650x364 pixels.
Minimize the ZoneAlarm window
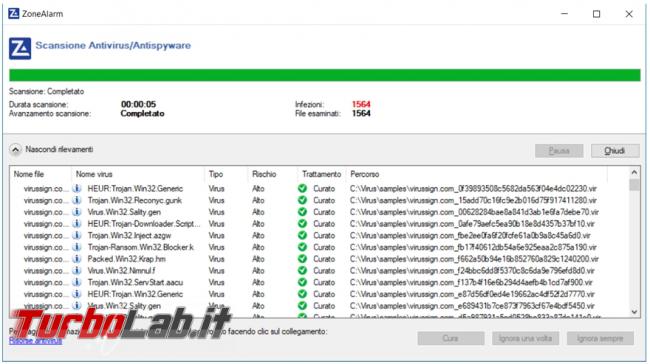tap(564, 14)
